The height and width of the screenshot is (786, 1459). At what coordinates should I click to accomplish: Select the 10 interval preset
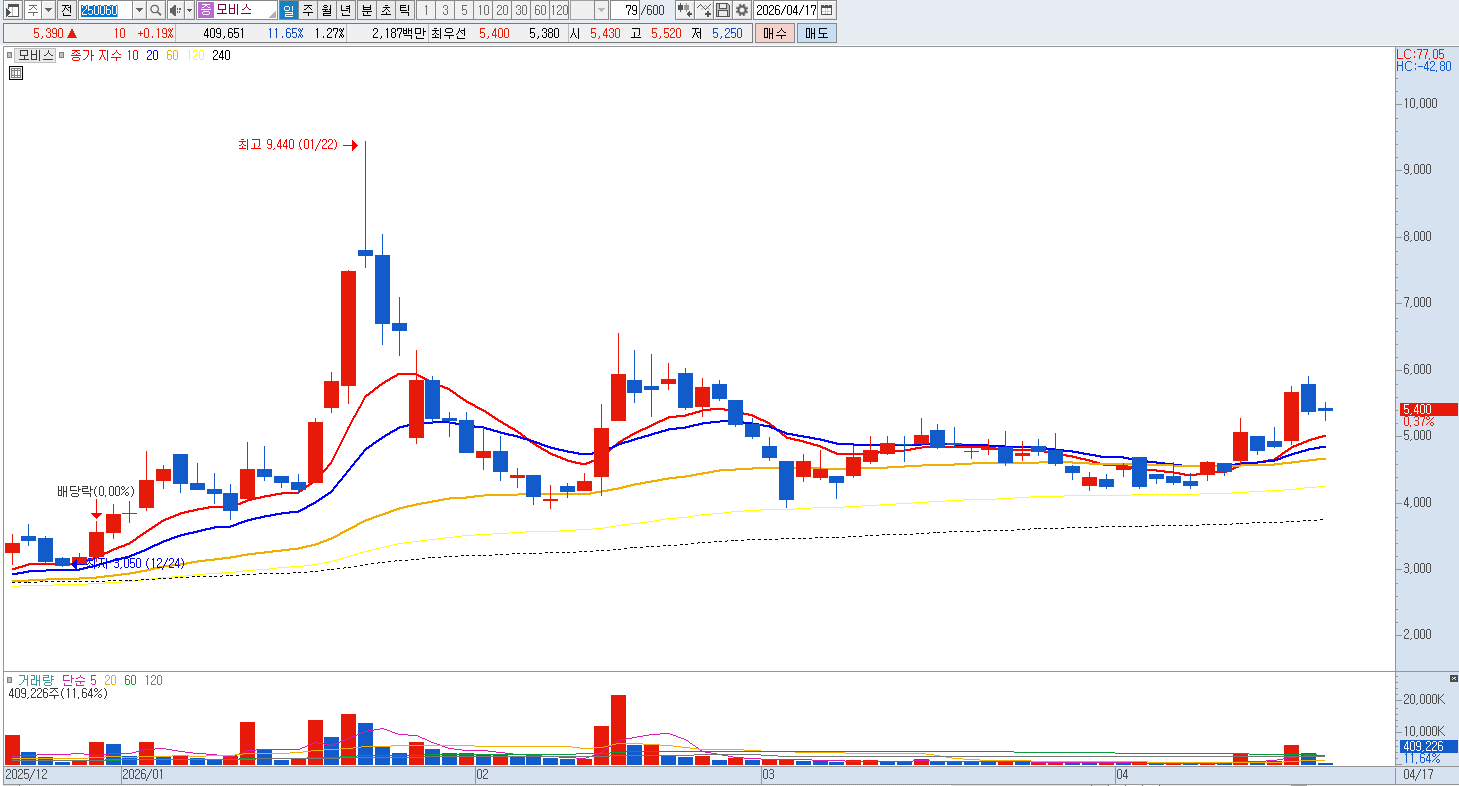[x=483, y=10]
